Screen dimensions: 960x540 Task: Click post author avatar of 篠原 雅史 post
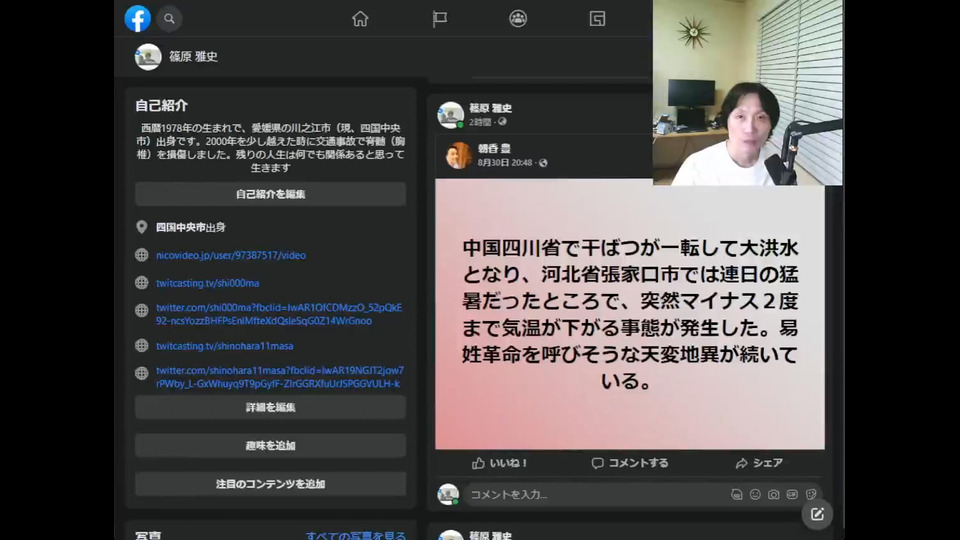[451, 114]
